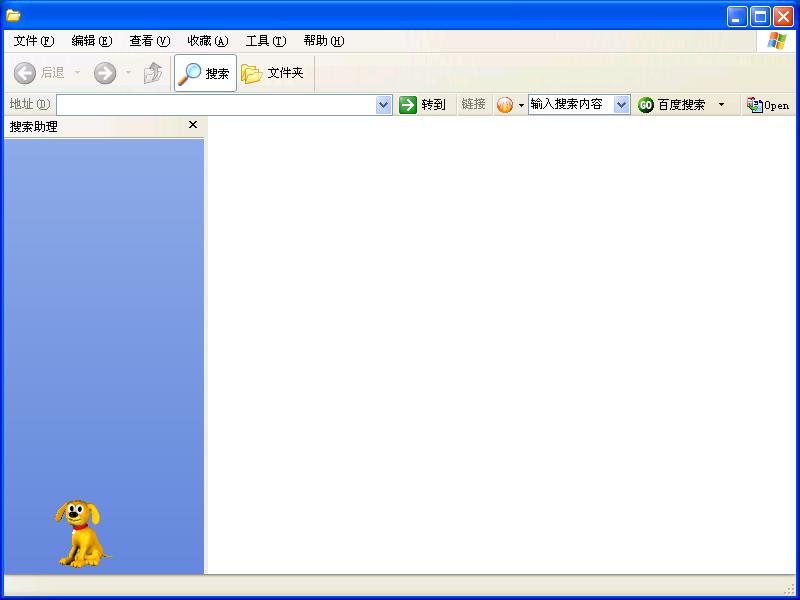This screenshot has width=800, height=600.
Task: Open dropdown arrow next to 百度搜索
Action: tap(721, 105)
